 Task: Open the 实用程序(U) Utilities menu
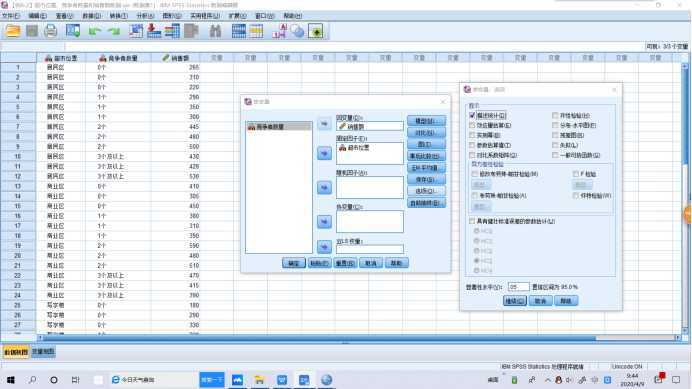pos(205,16)
